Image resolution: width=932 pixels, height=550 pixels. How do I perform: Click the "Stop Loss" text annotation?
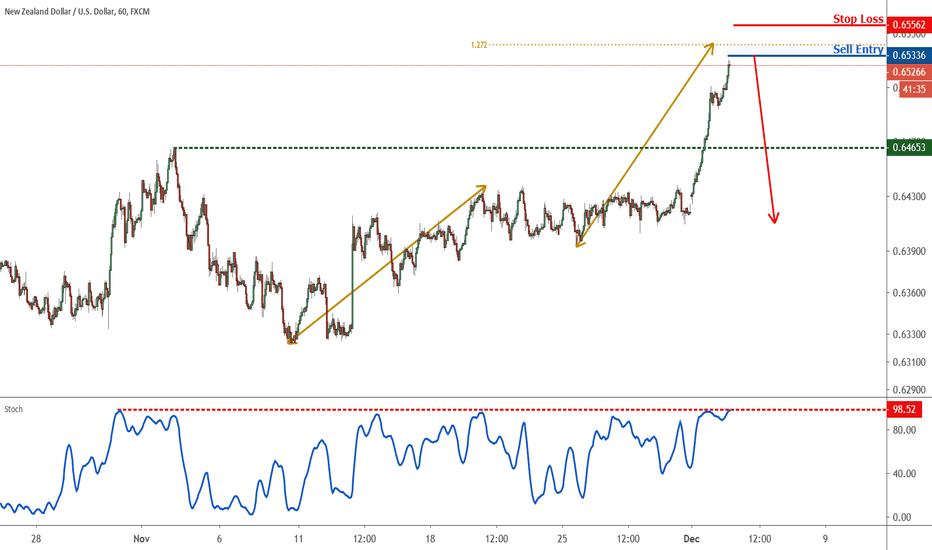click(x=859, y=19)
